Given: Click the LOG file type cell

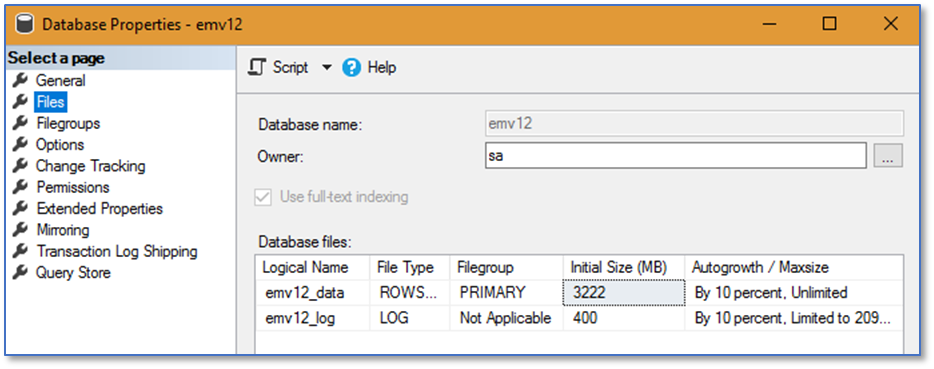Looking at the screenshot, I should point(410,318).
